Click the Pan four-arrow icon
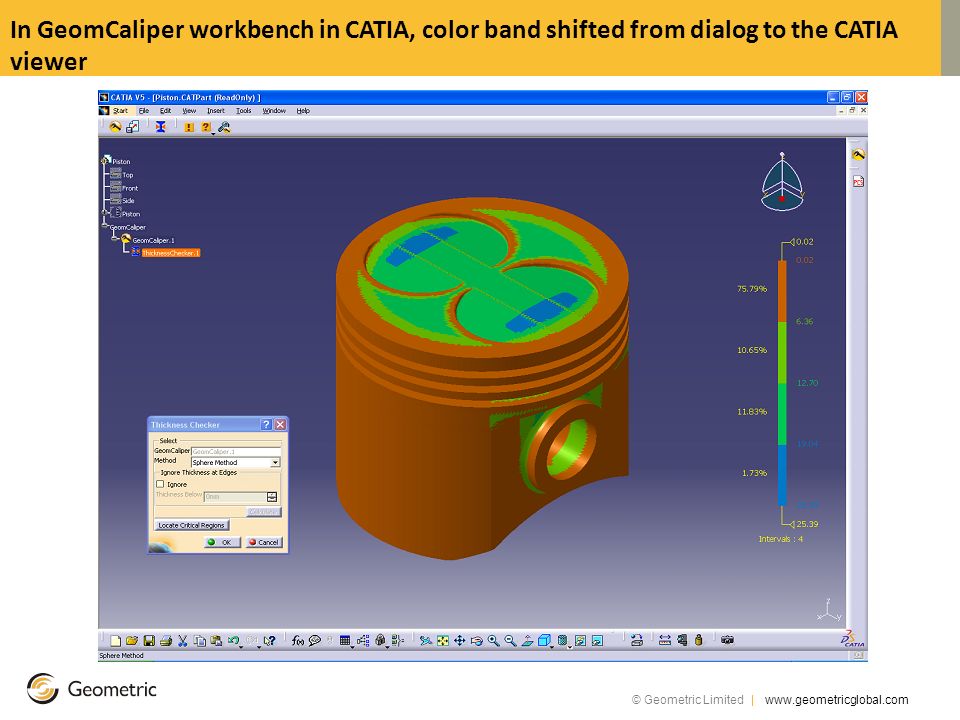This screenshot has height=720, width=960. point(460,640)
